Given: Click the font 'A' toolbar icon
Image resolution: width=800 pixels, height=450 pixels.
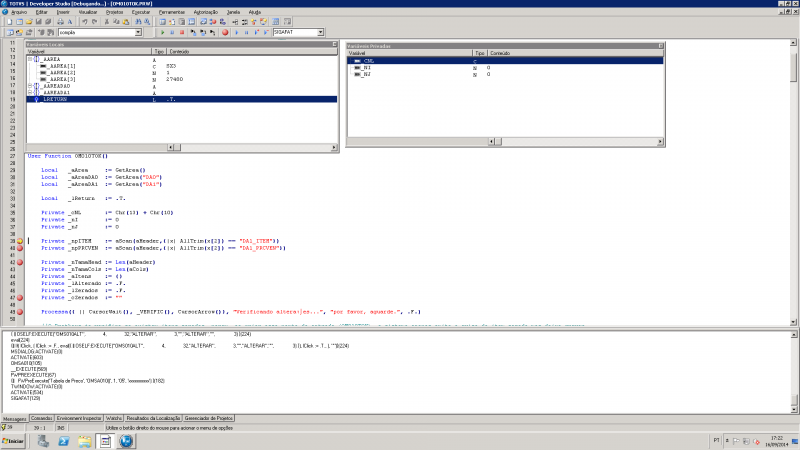Looking at the screenshot, I should [70, 22].
